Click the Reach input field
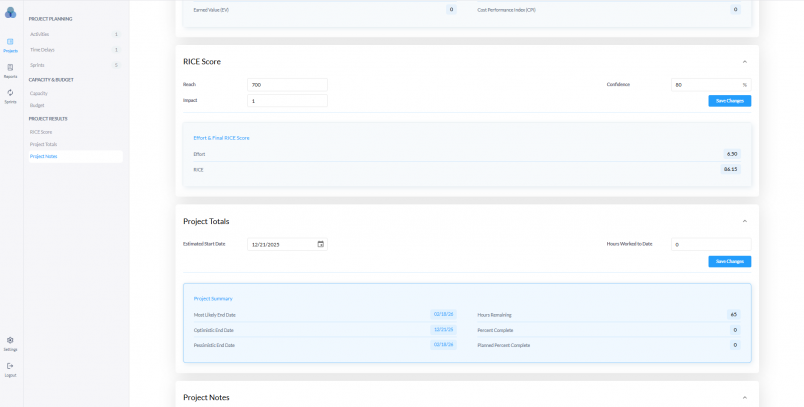The width and height of the screenshot is (804, 407). click(287, 85)
